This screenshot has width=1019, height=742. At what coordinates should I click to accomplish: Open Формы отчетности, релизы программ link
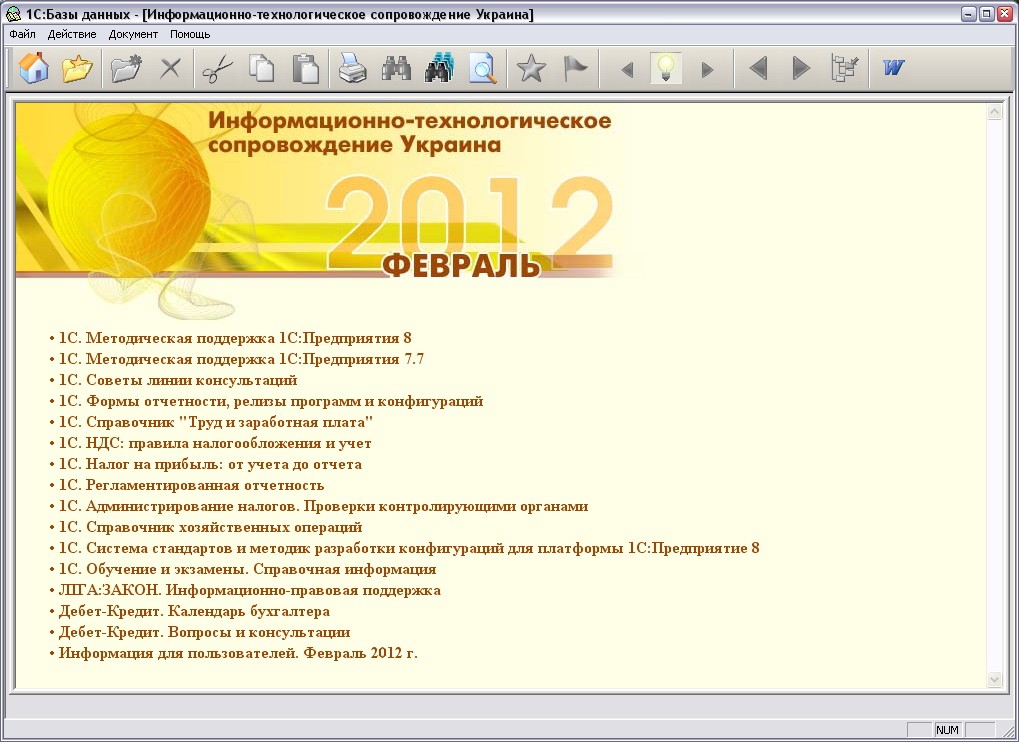271,401
